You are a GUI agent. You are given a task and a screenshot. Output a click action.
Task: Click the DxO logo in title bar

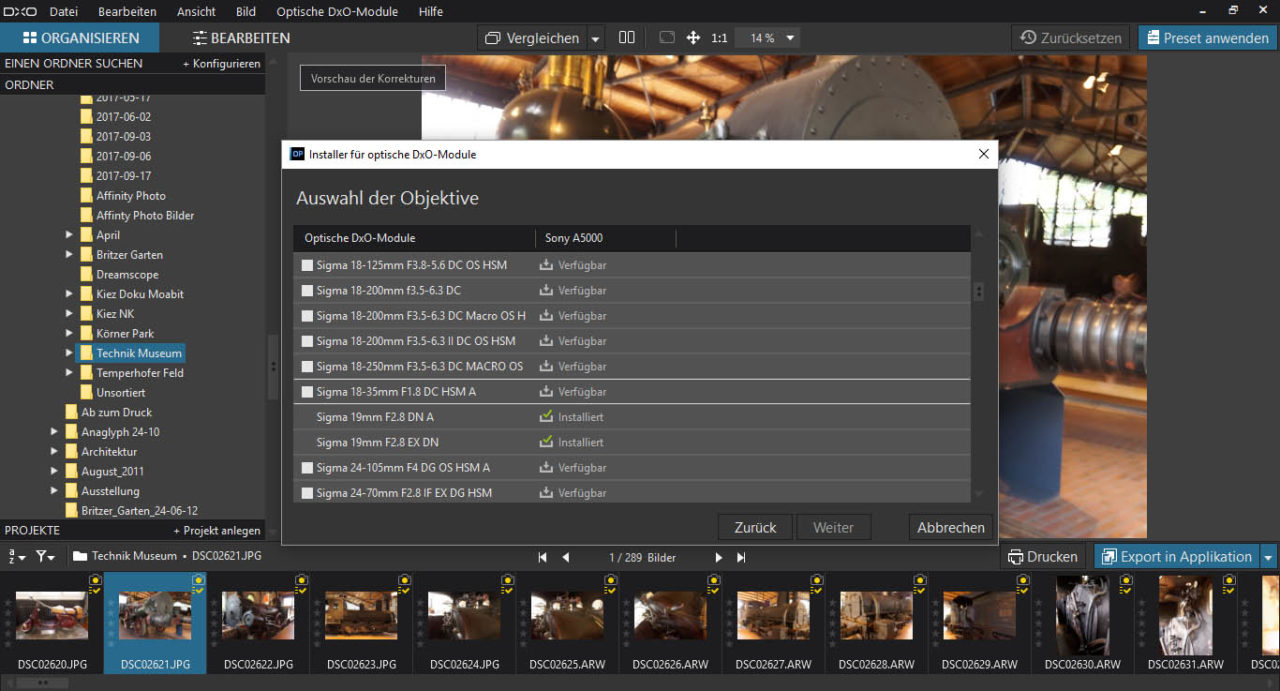18,11
